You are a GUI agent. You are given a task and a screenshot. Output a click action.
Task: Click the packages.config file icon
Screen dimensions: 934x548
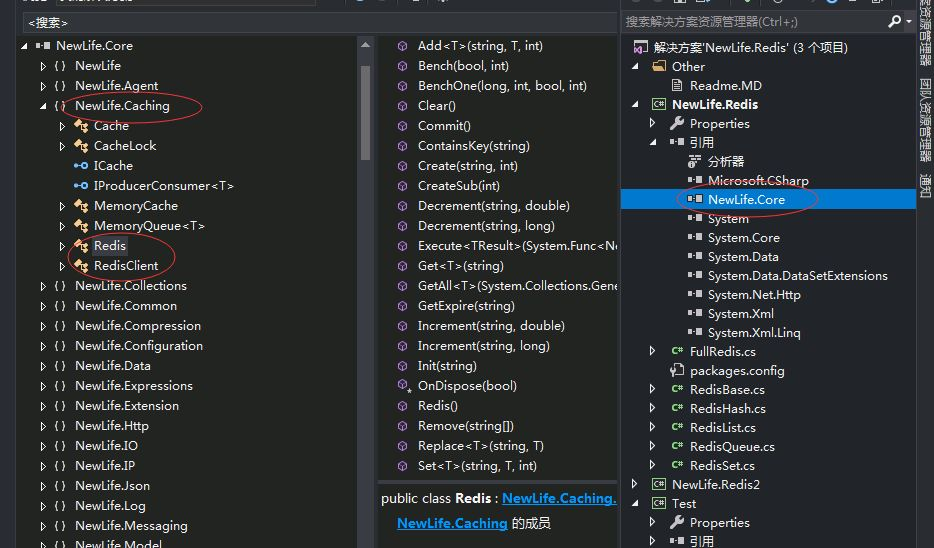pyautogui.click(x=677, y=370)
